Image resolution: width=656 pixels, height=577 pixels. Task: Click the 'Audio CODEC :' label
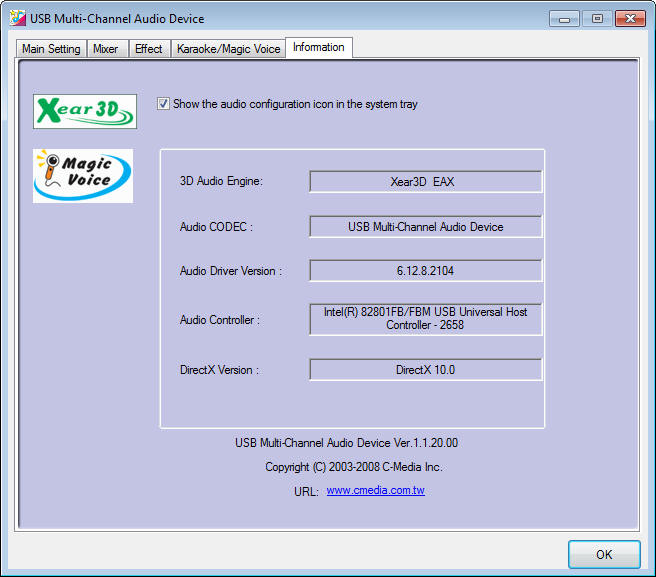[x=216, y=227]
